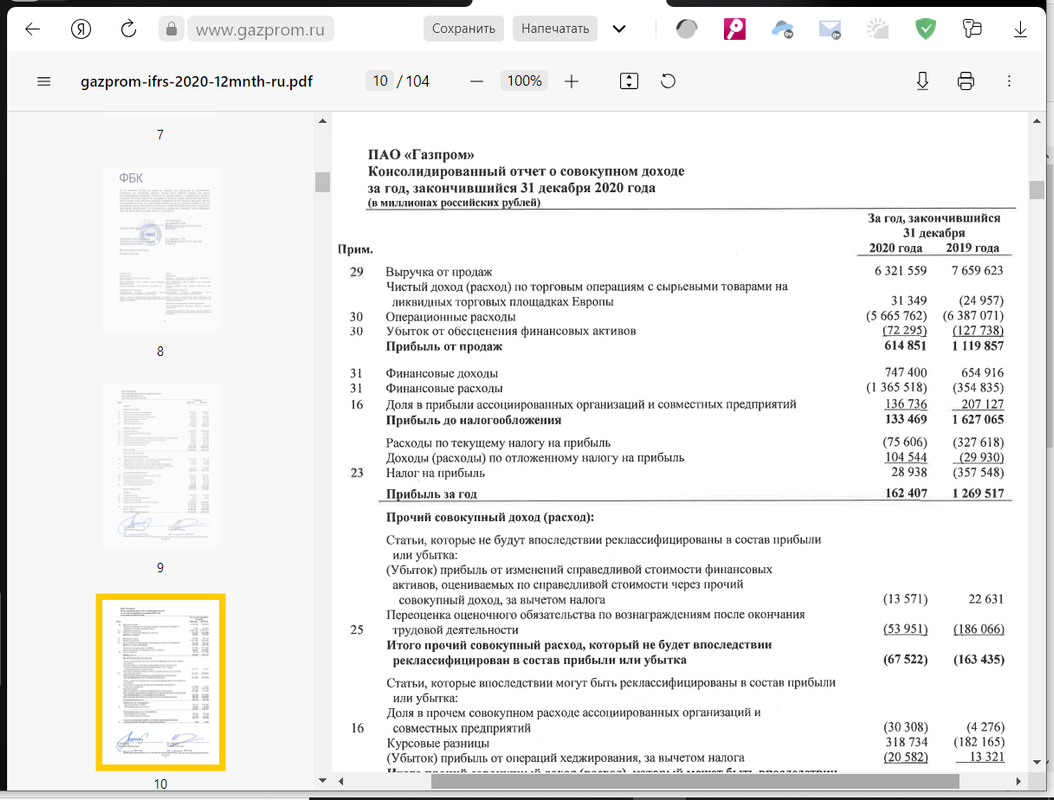Click the text Налог на прибыль

[435, 473]
